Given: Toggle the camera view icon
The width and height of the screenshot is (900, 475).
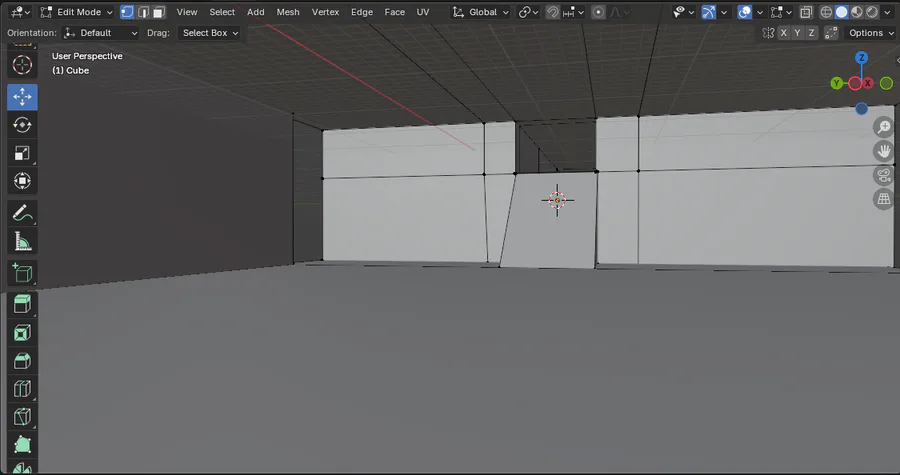Looking at the screenshot, I should [884, 175].
